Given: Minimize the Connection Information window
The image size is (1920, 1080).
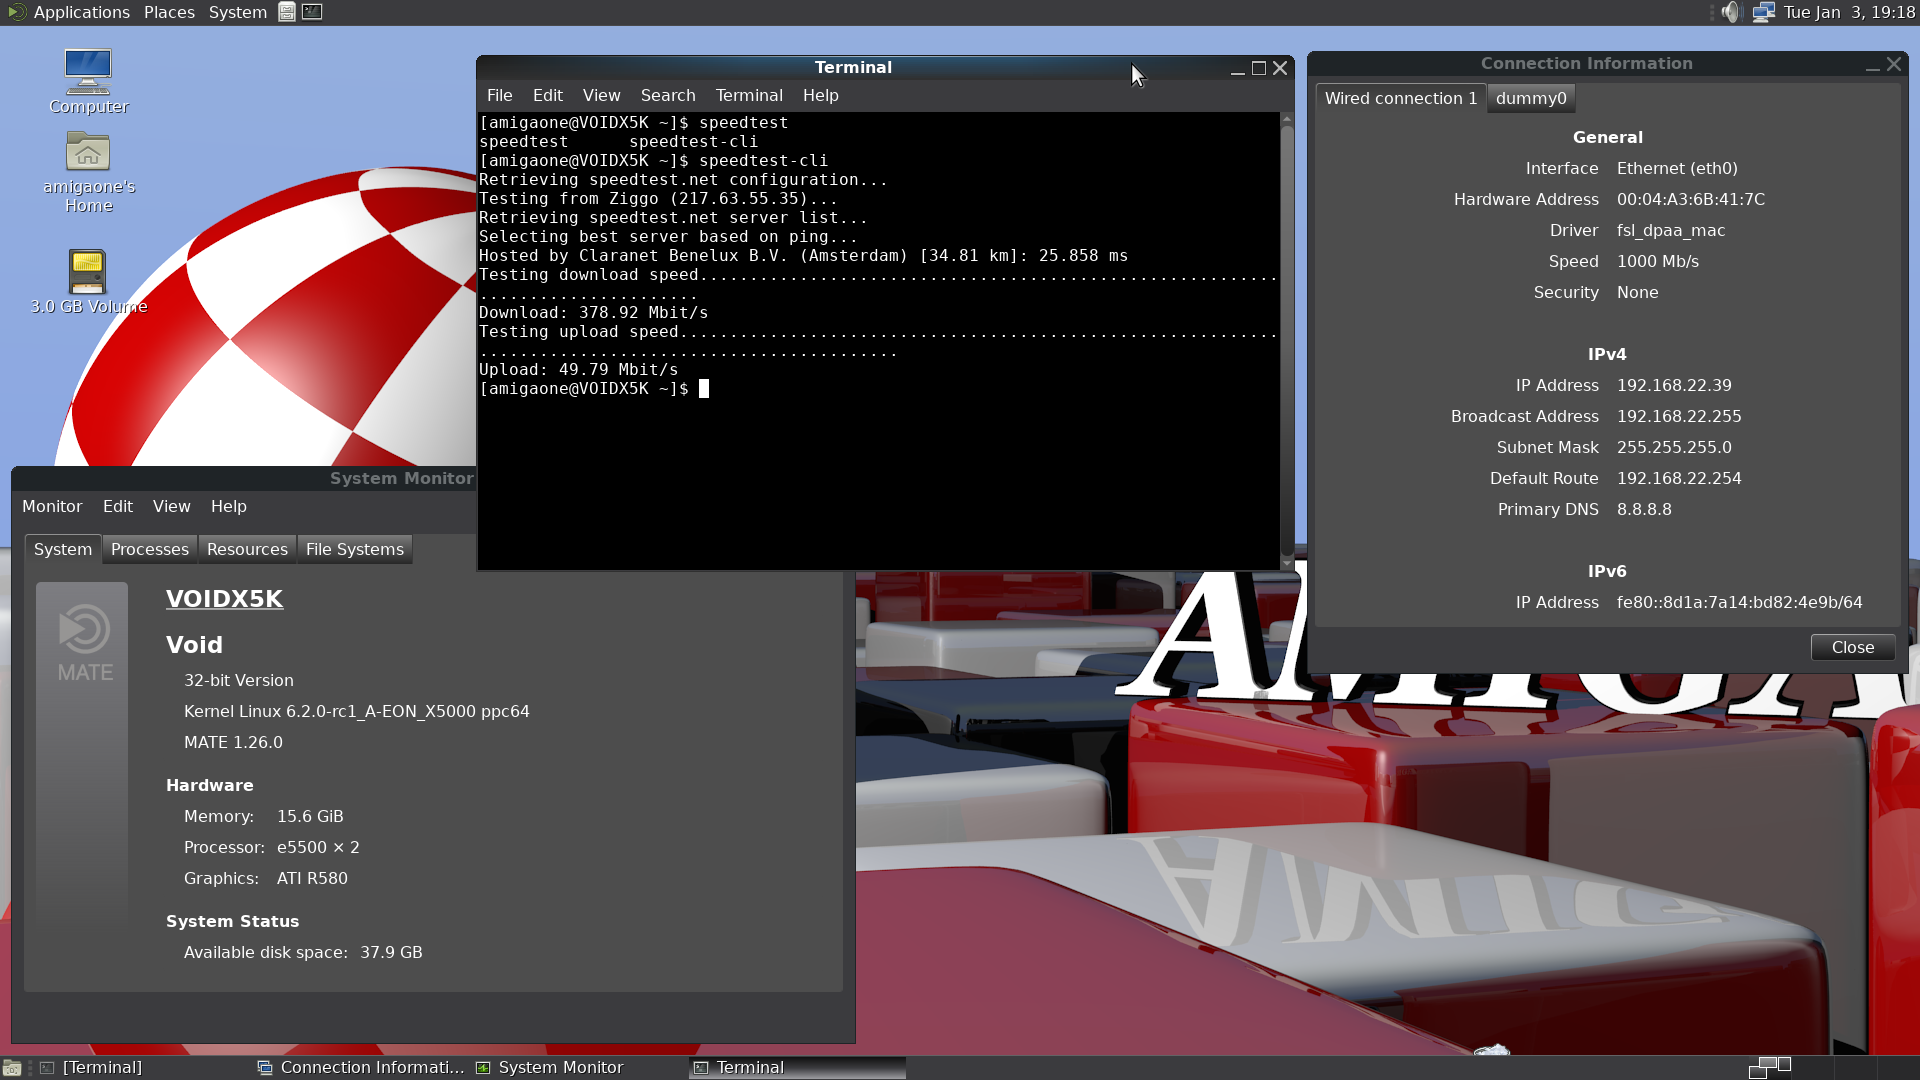Looking at the screenshot, I should 1872,64.
